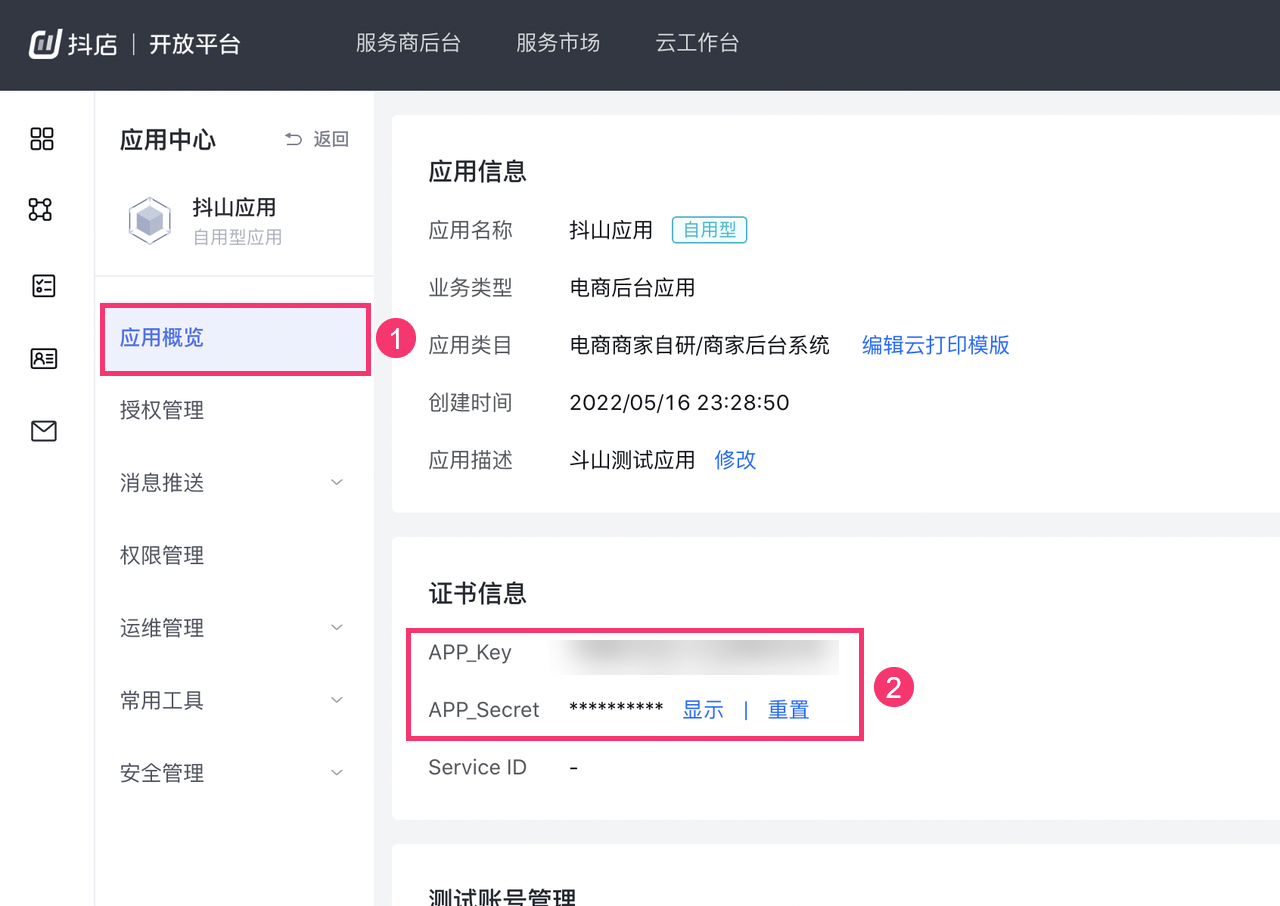
Task: Click the 应用类目 field label
Action: pyautogui.click(x=470, y=345)
